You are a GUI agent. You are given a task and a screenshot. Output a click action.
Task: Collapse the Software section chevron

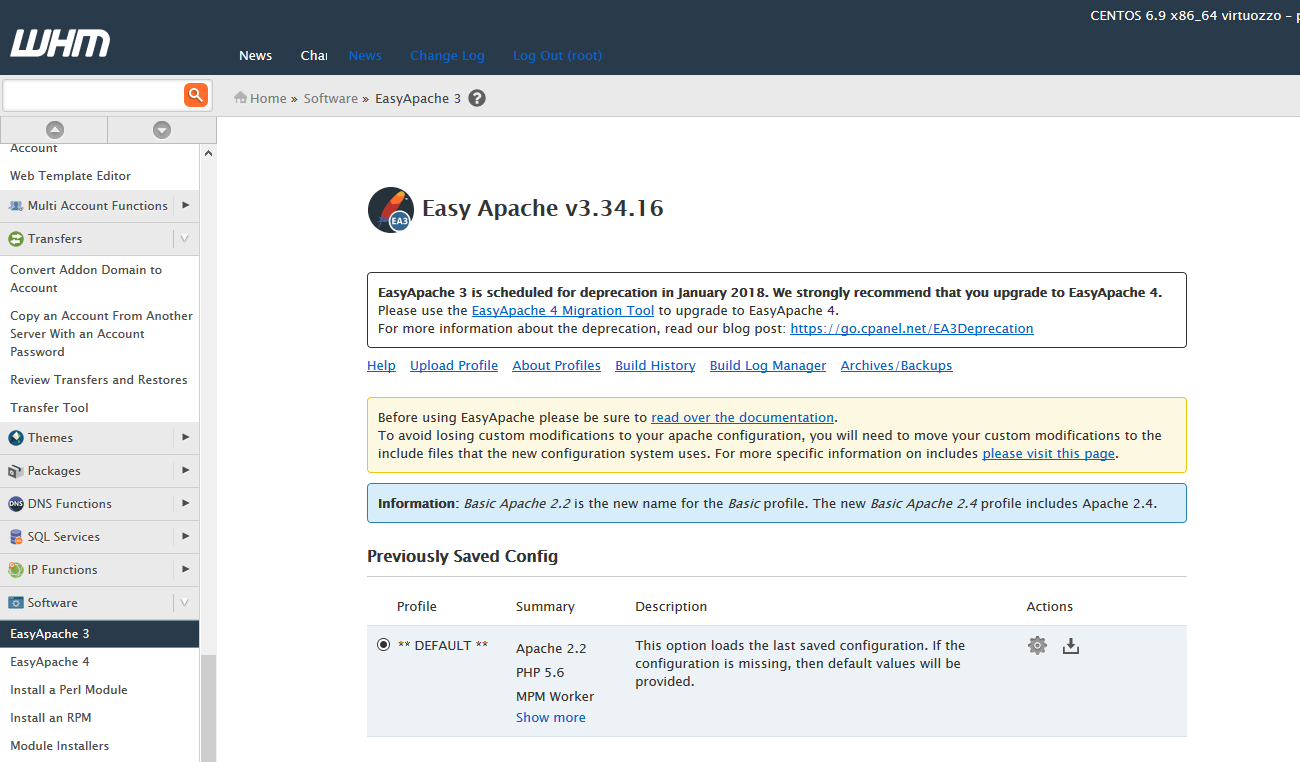[185, 603]
